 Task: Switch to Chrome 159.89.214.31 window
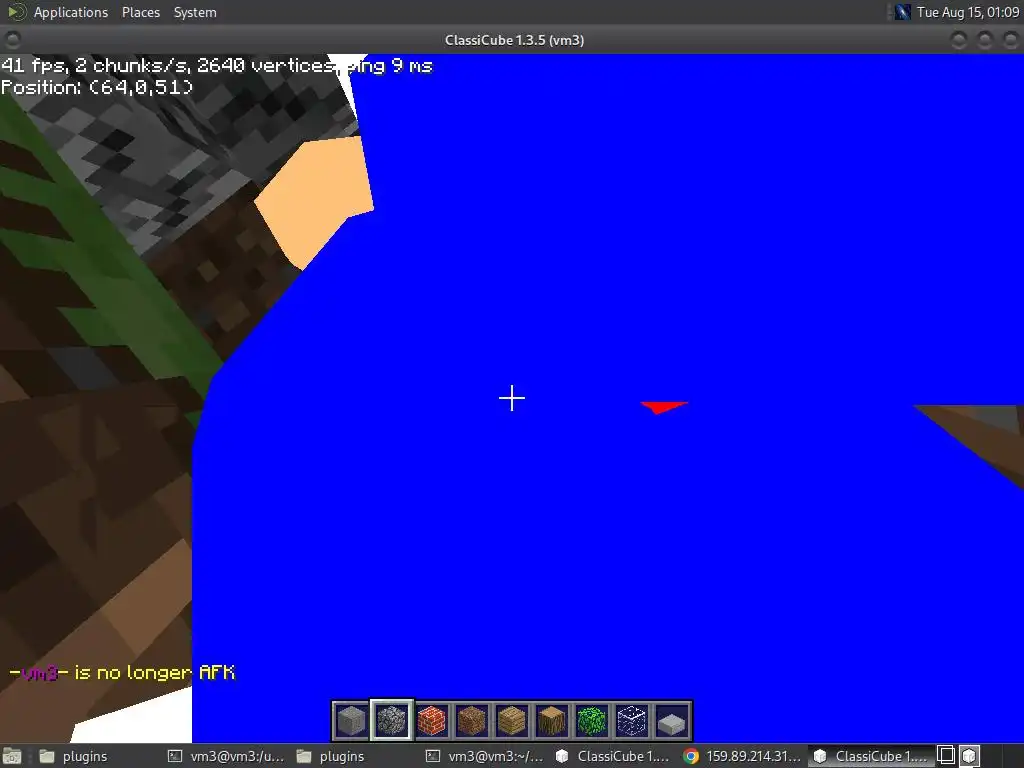(742, 756)
